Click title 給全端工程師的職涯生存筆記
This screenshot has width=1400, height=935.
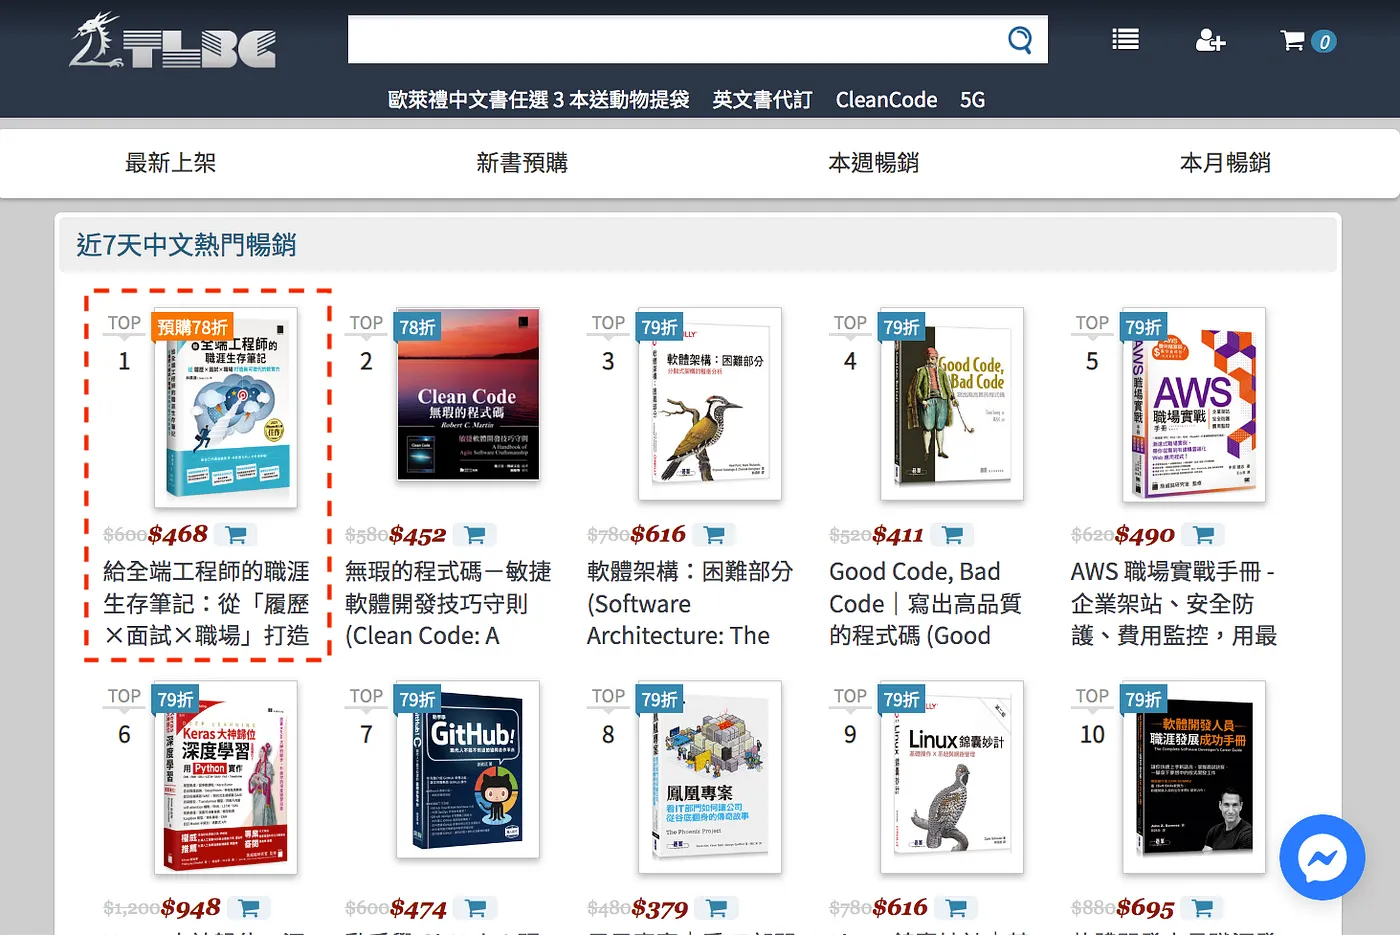(206, 604)
